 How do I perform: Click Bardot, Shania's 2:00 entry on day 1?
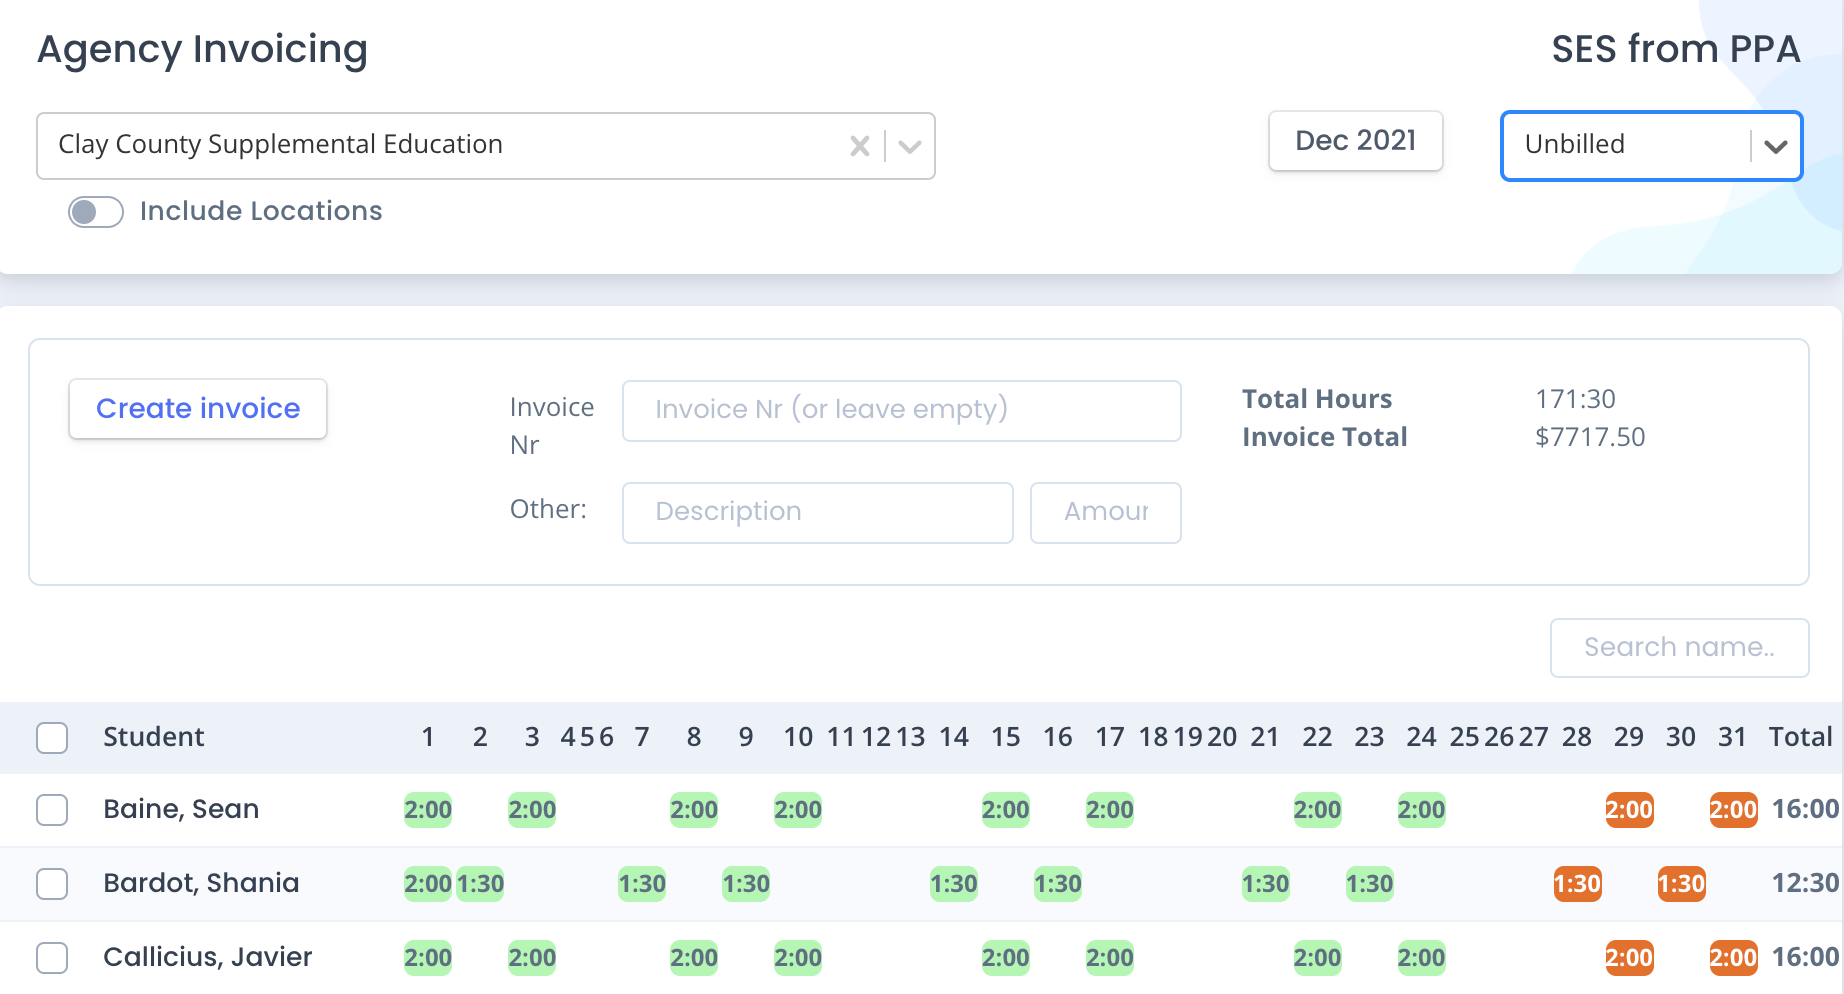(428, 884)
